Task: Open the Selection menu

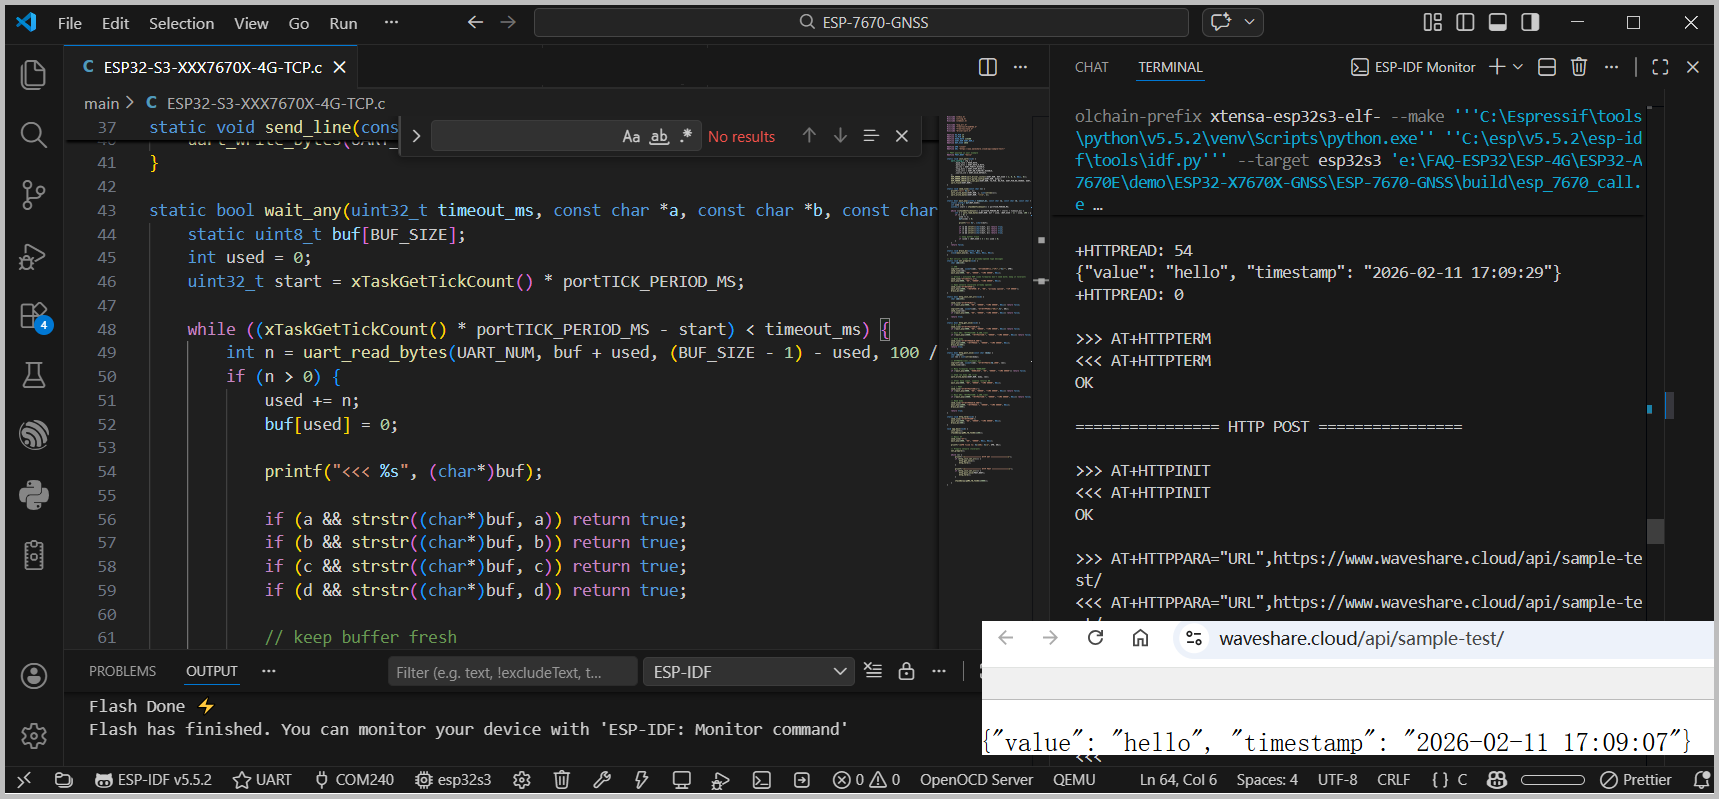Action: (x=181, y=23)
